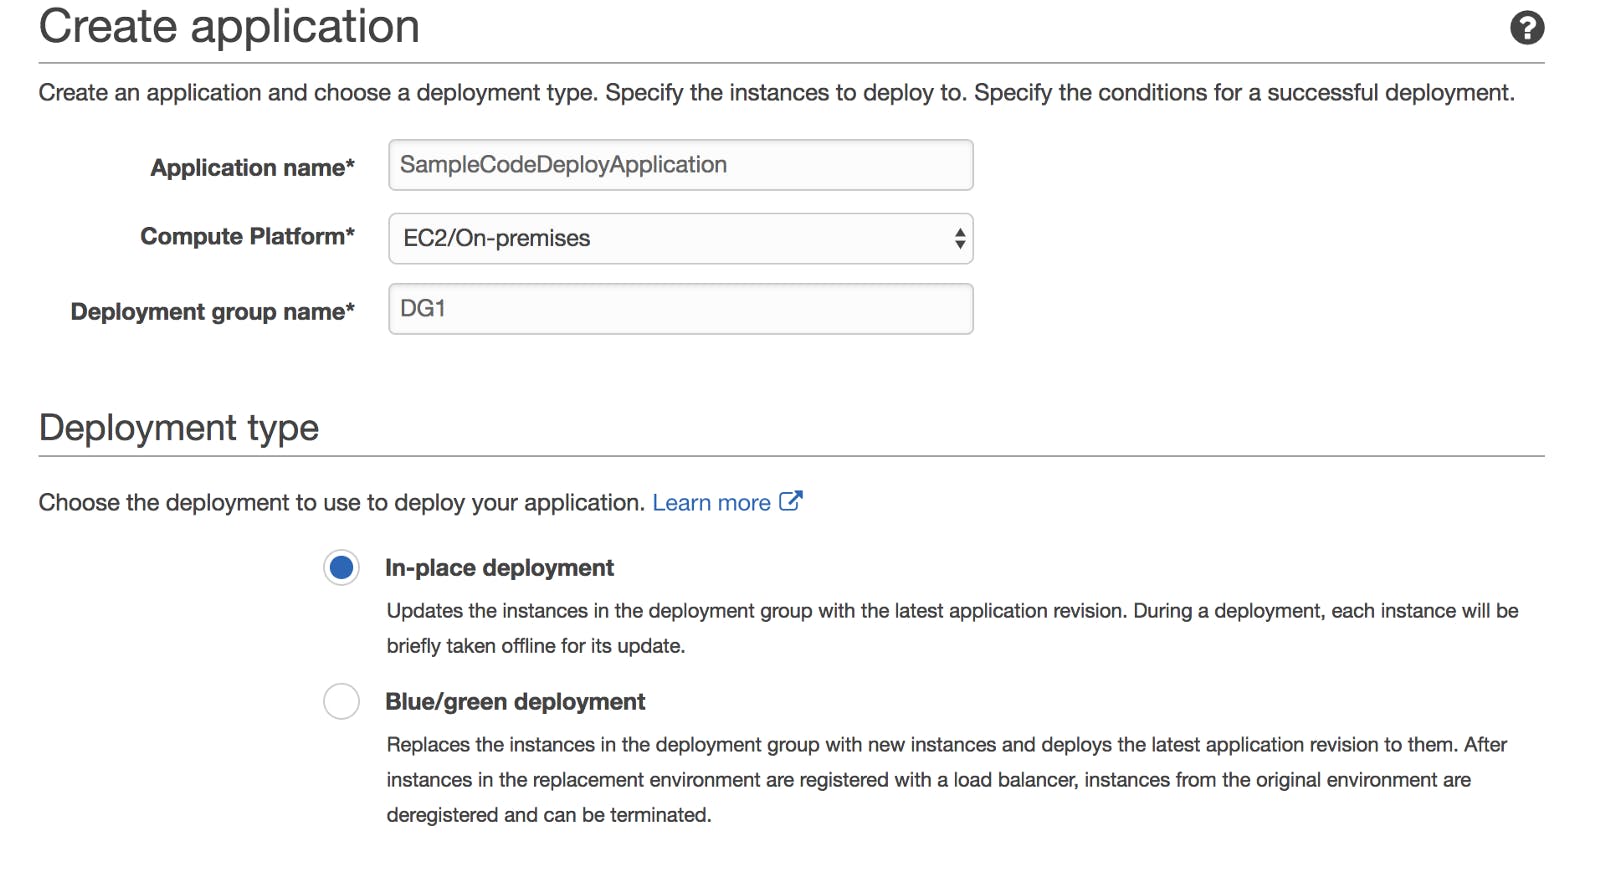Click the "Deployment type" section heading

179,428
